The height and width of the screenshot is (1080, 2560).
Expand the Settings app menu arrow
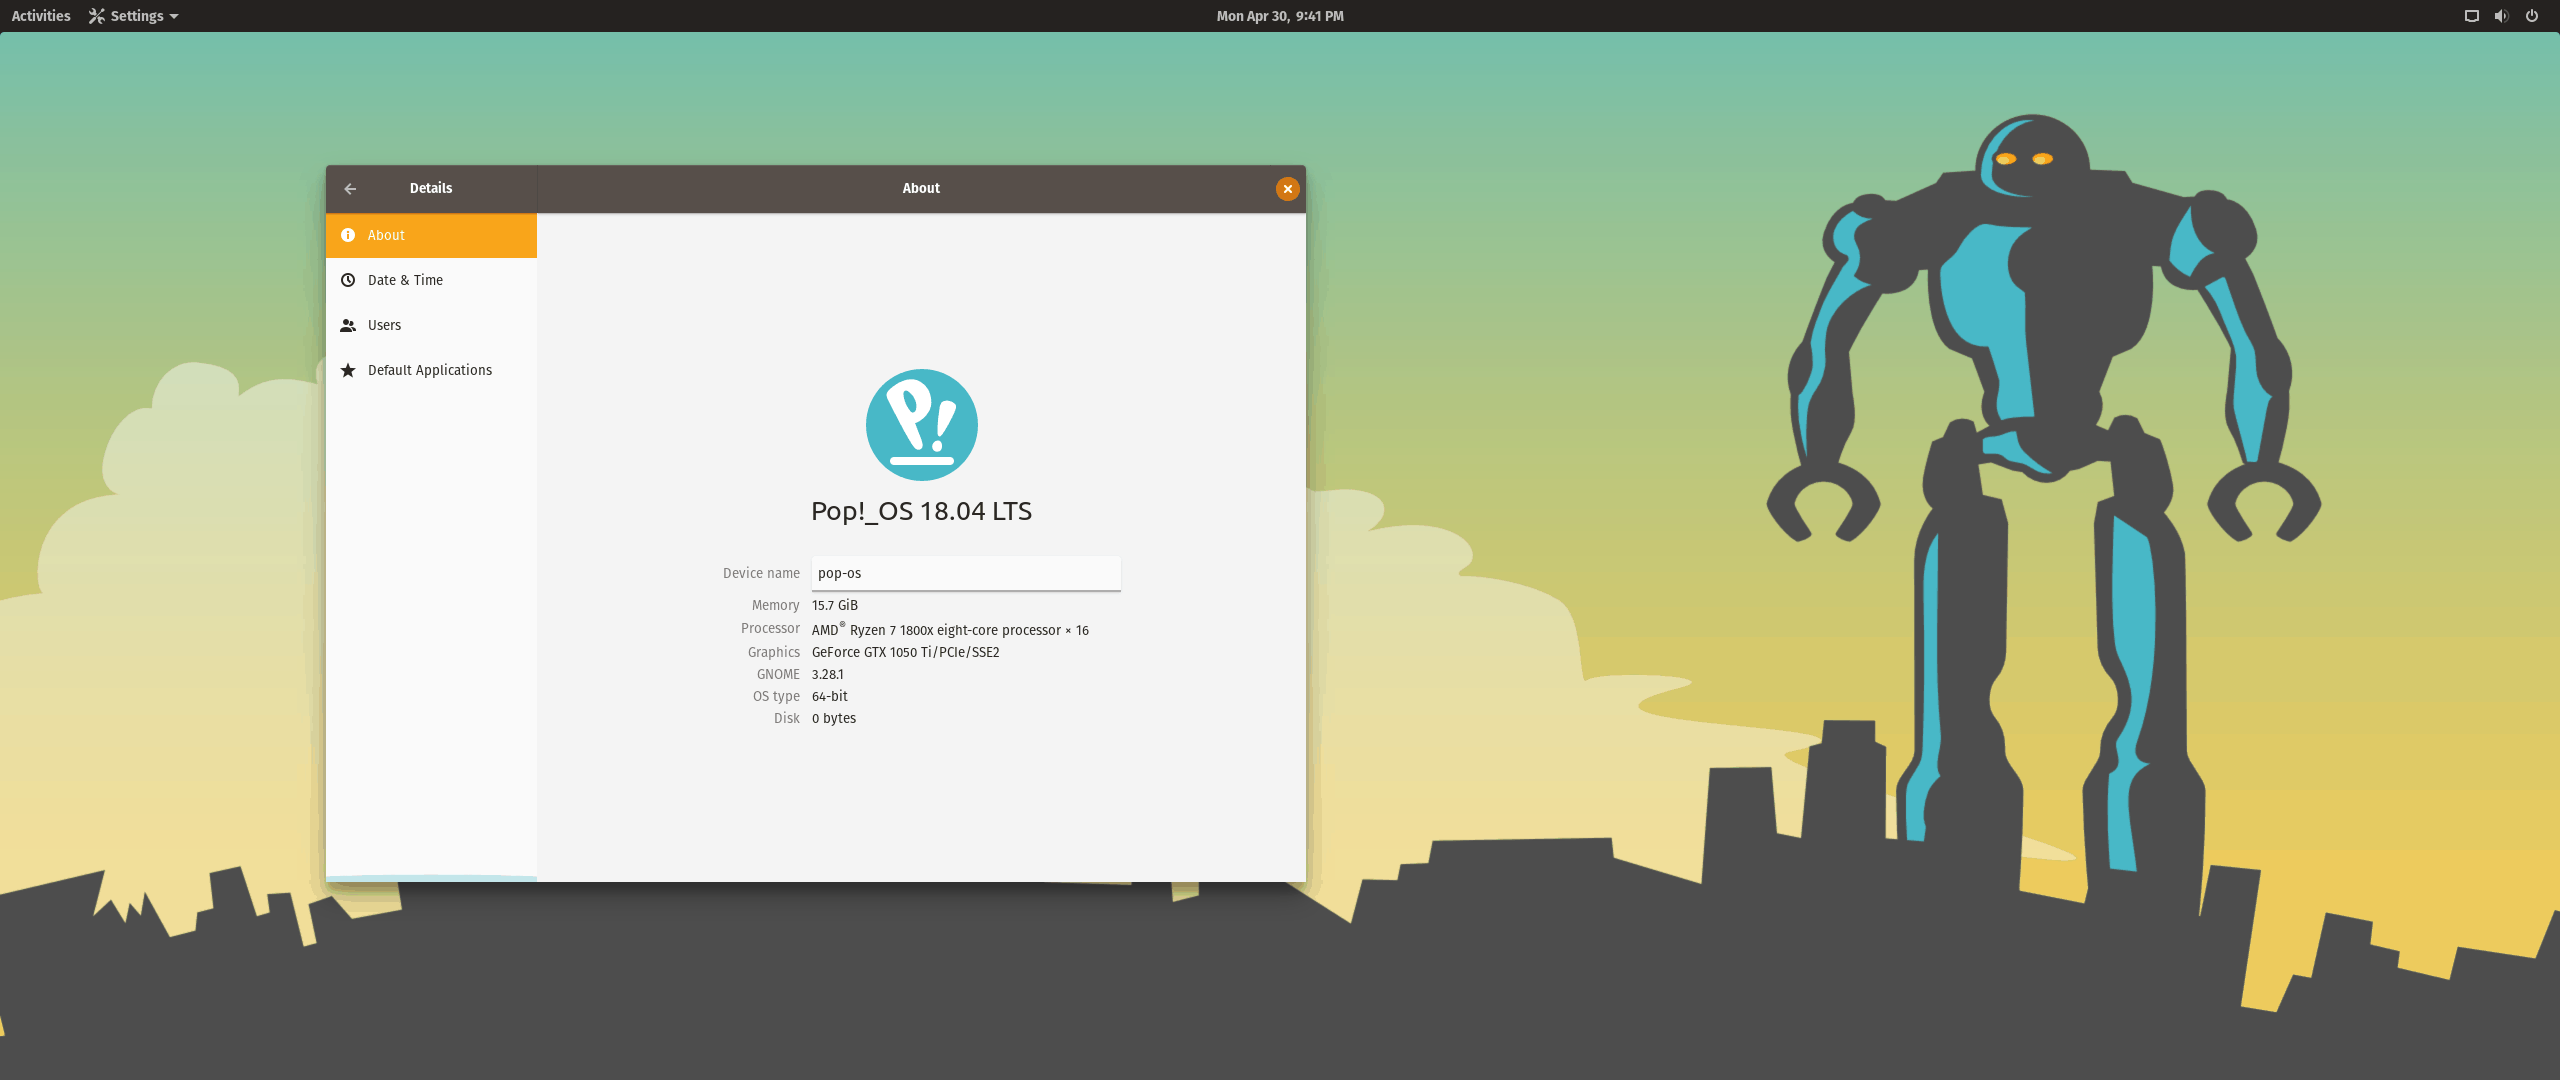pyautogui.click(x=174, y=16)
